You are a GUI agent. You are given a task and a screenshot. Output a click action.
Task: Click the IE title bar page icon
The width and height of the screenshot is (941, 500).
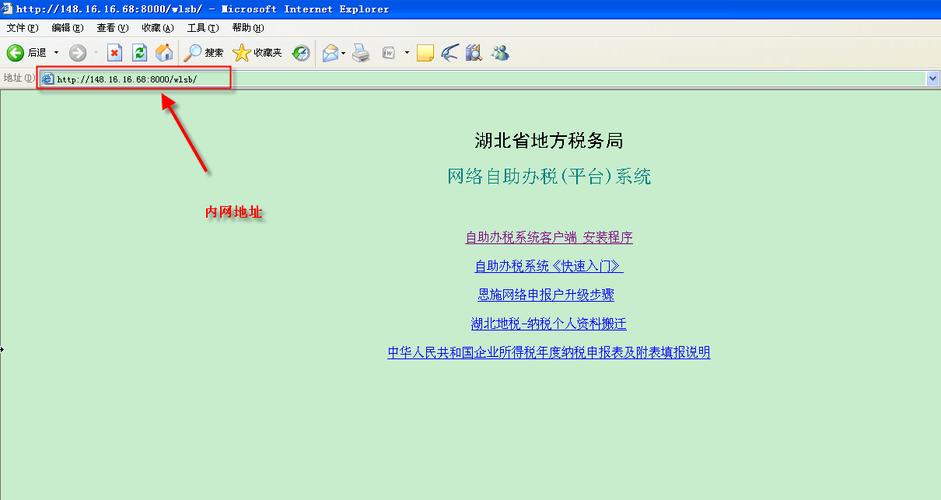click(7, 8)
